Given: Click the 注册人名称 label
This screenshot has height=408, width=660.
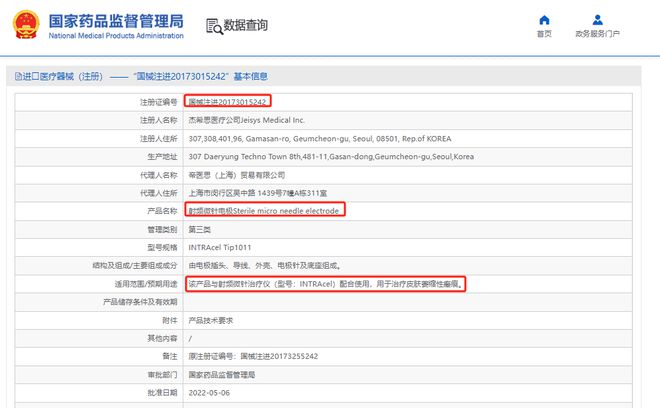Looking at the screenshot, I should (x=159, y=120).
